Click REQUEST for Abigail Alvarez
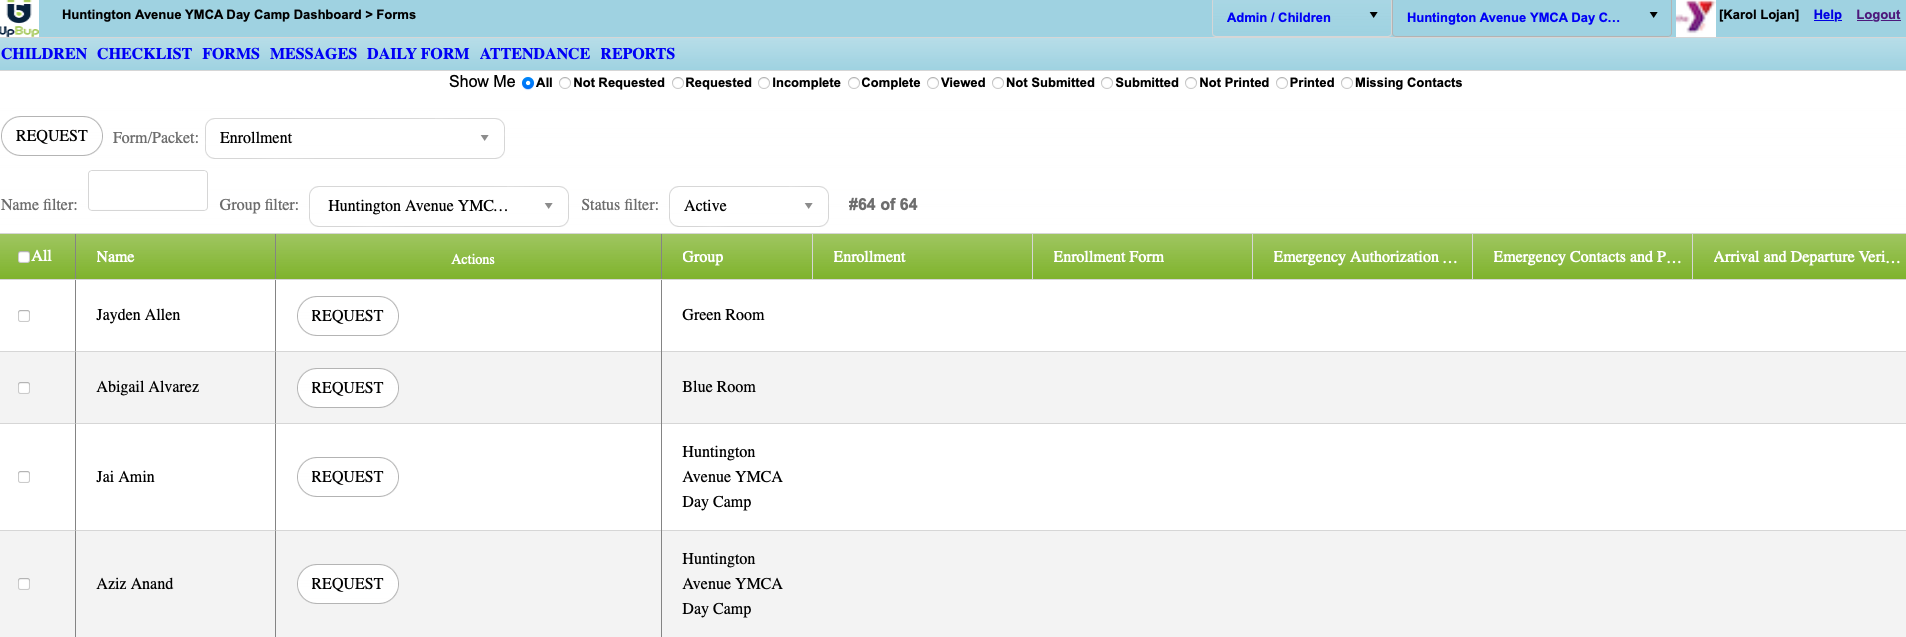This screenshot has width=1906, height=637. pyautogui.click(x=347, y=388)
